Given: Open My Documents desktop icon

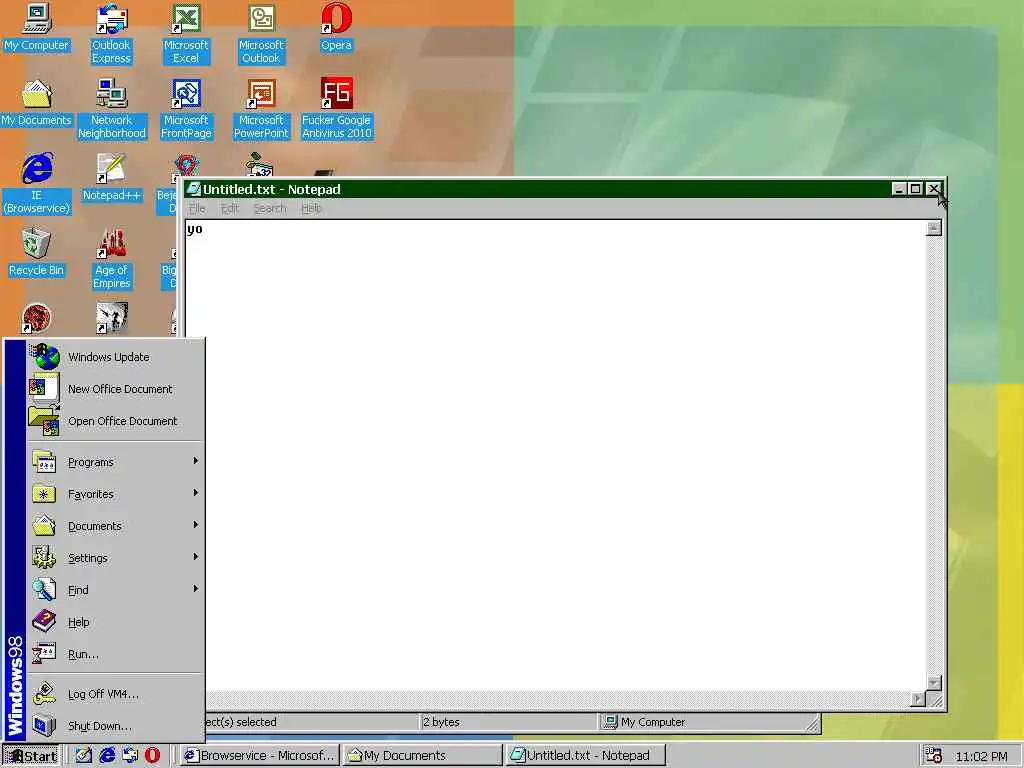Looking at the screenshot, I should pyautogui.click(x=37, y=103).
